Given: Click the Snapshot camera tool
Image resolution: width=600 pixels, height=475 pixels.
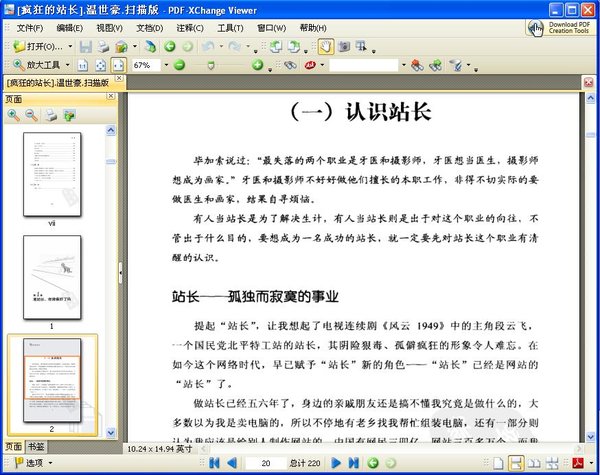Looking at the screenshot, I should click(343, 46).
